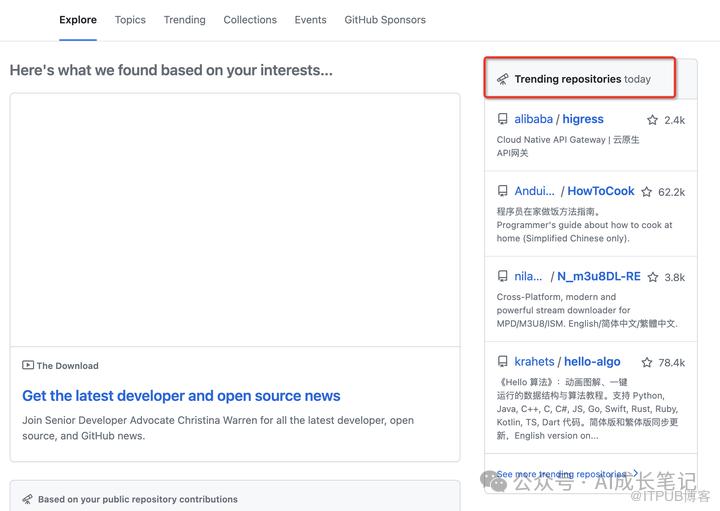Viewport: 720px width, 511px height.
Task: Click the Andui... owner link
Action: tap(534, 191)
